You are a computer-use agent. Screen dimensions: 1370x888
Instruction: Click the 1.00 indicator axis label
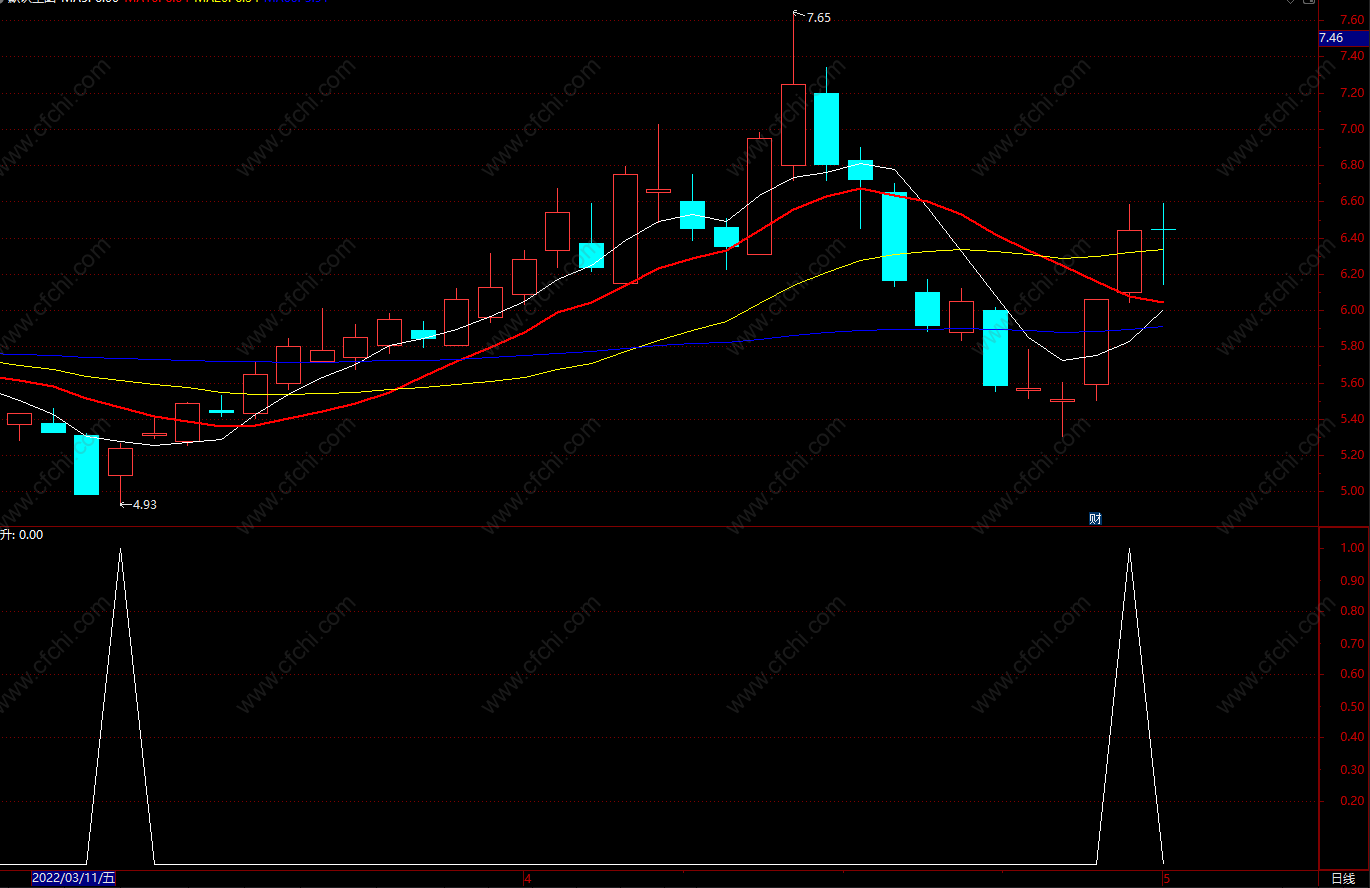tap(1352, 548)
